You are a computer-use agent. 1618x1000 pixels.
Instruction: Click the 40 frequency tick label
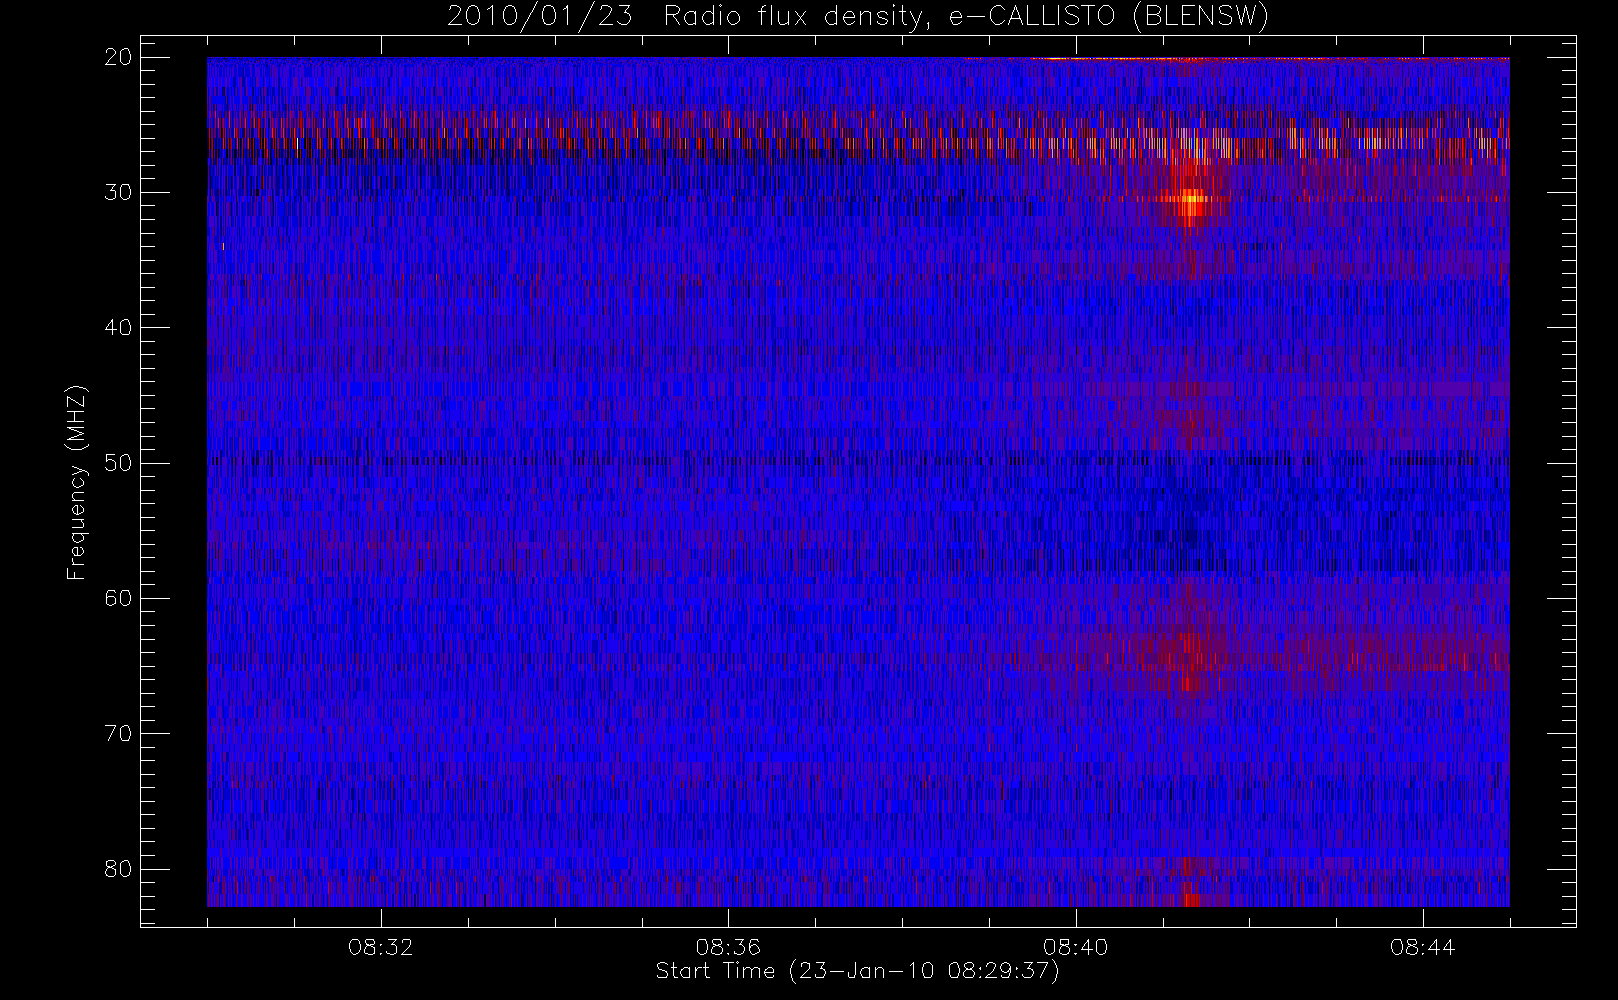point(119,328)
